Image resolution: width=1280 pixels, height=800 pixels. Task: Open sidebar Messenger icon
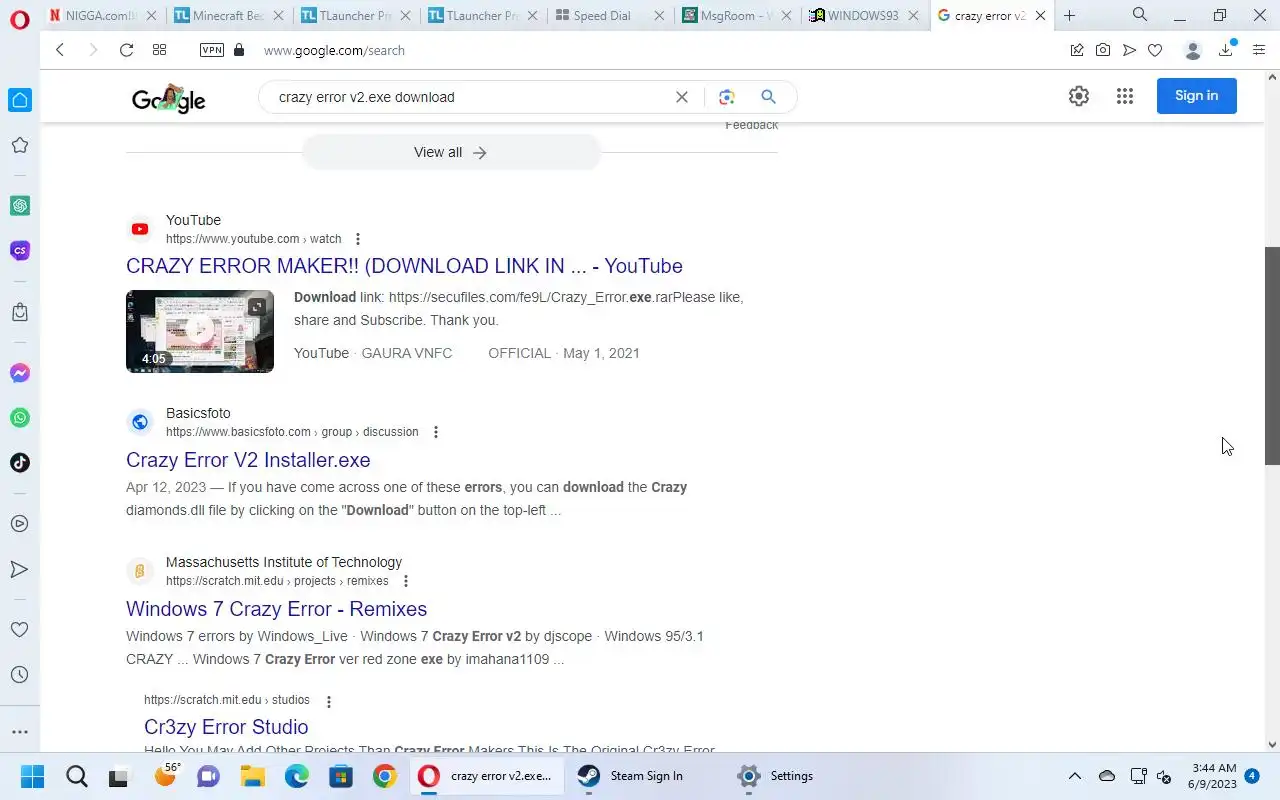click(x=20, y=373)
